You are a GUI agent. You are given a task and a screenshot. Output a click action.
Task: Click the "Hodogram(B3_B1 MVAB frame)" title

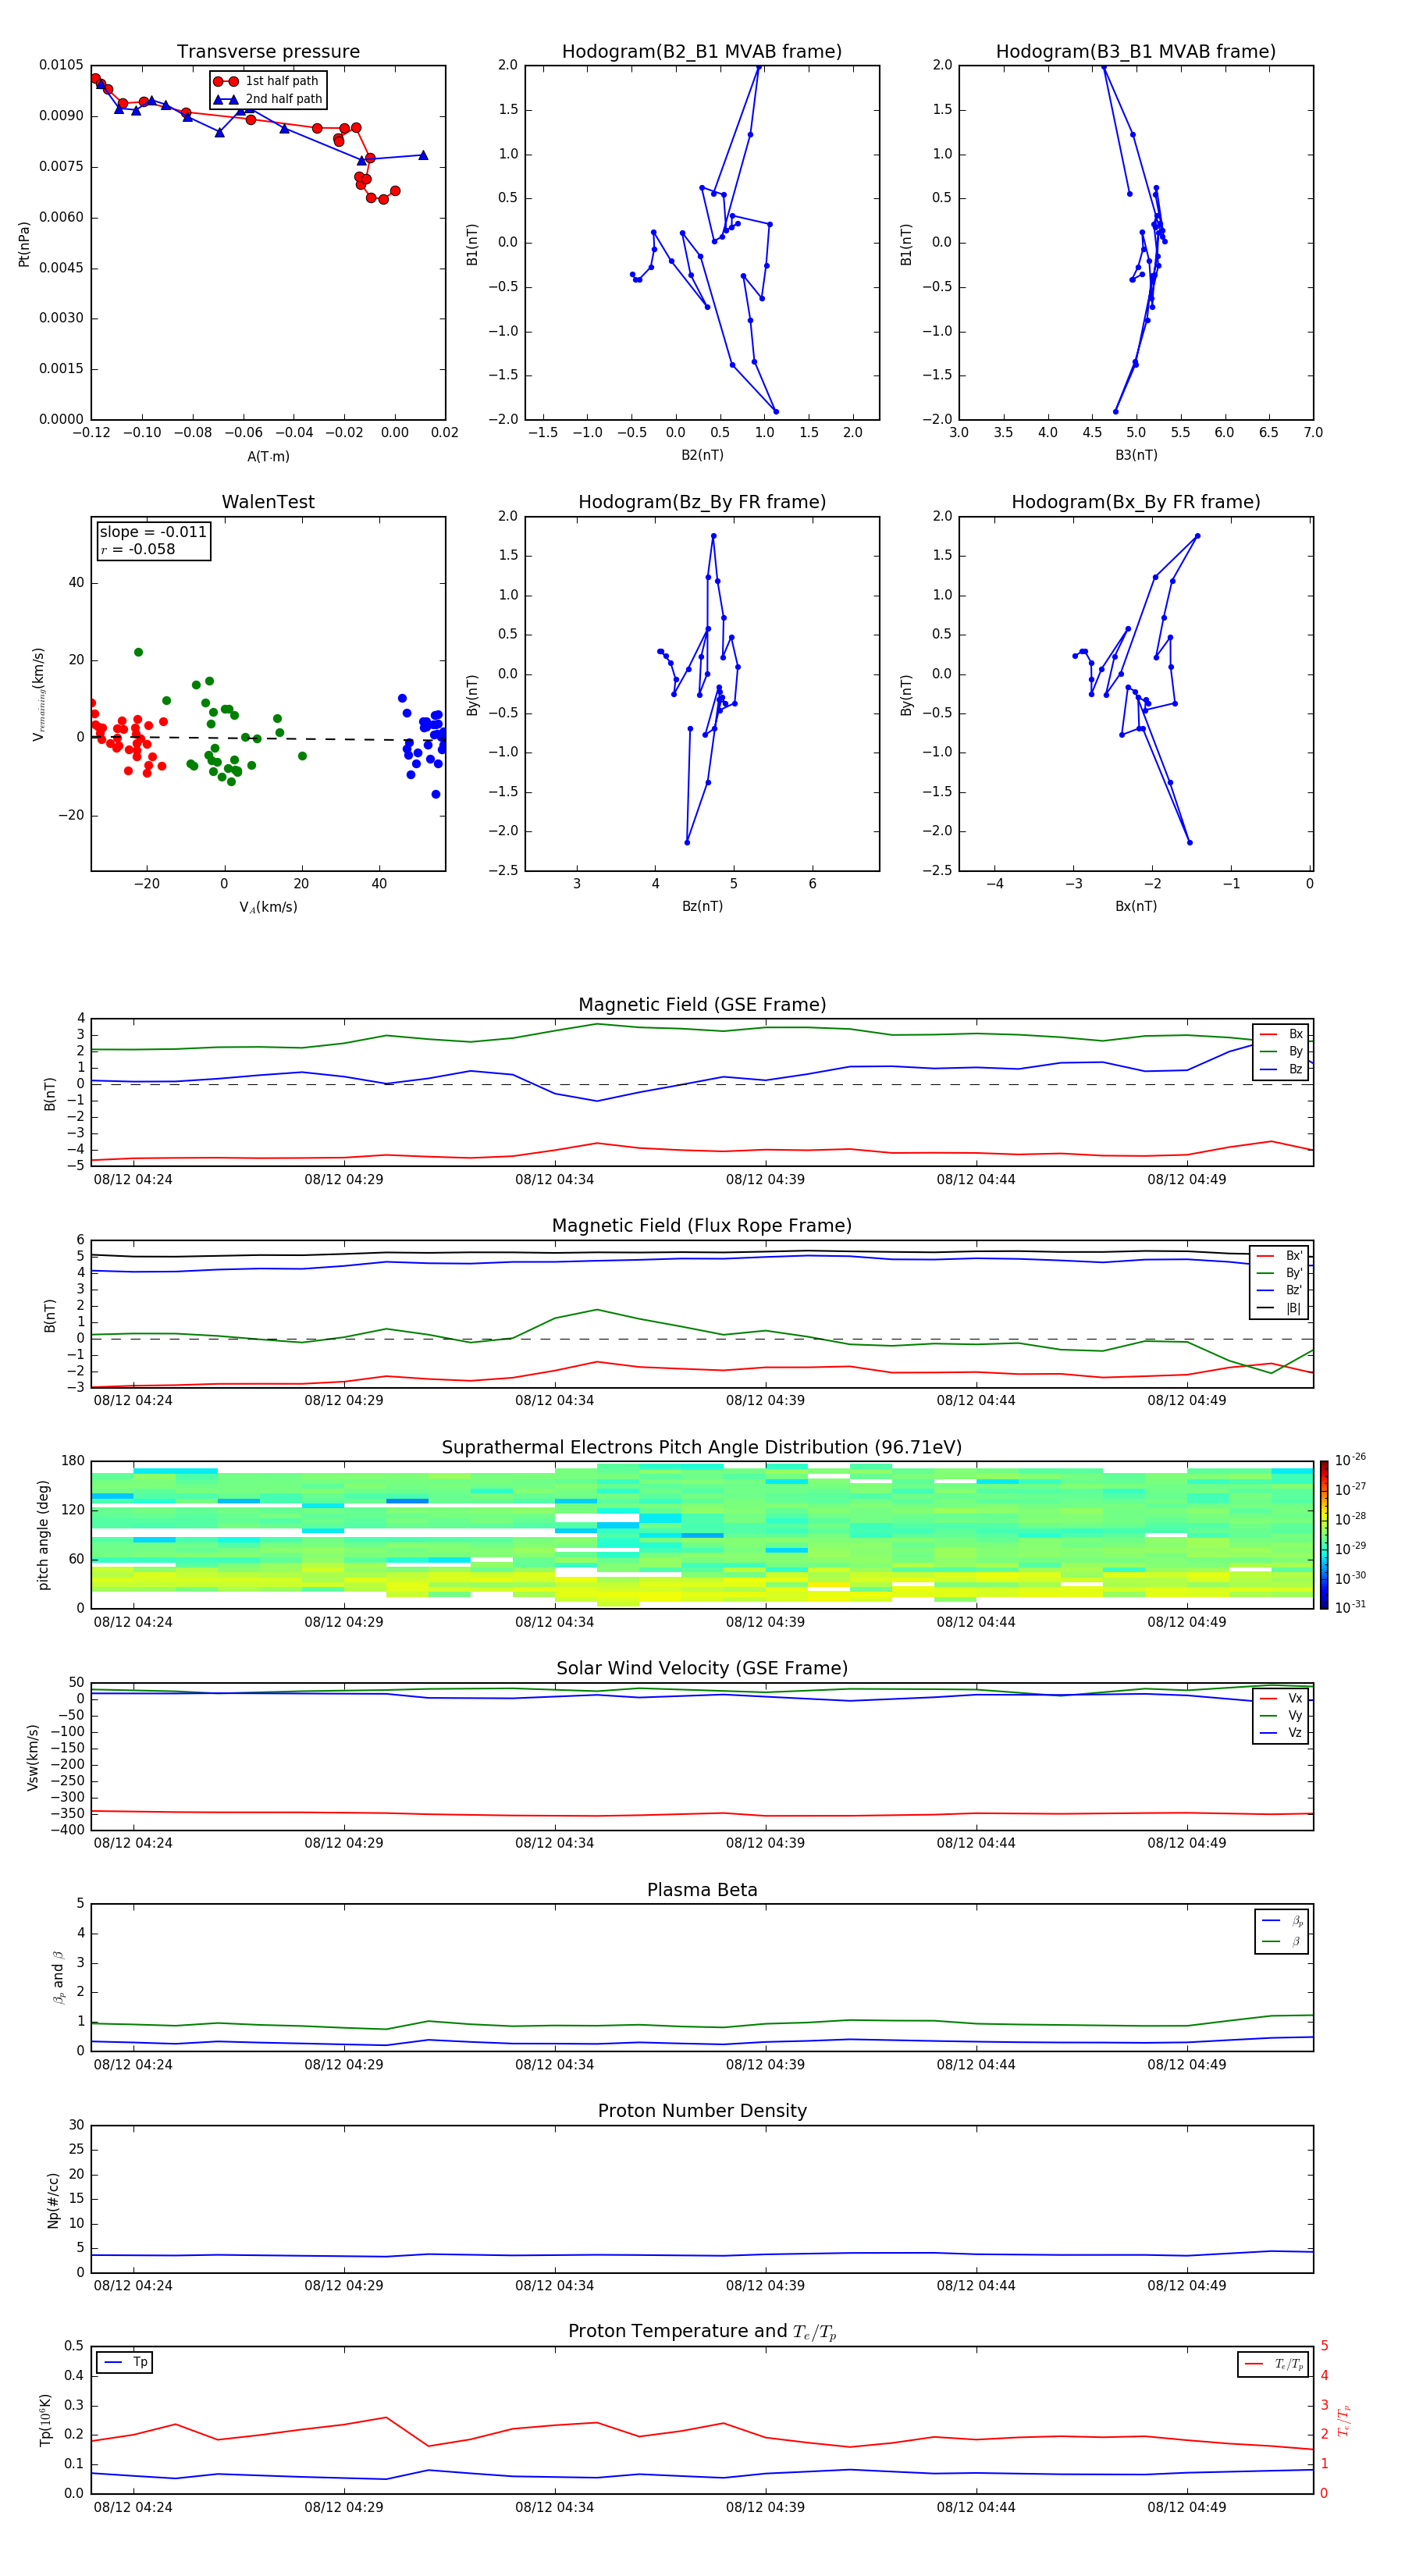(1135, 51)
